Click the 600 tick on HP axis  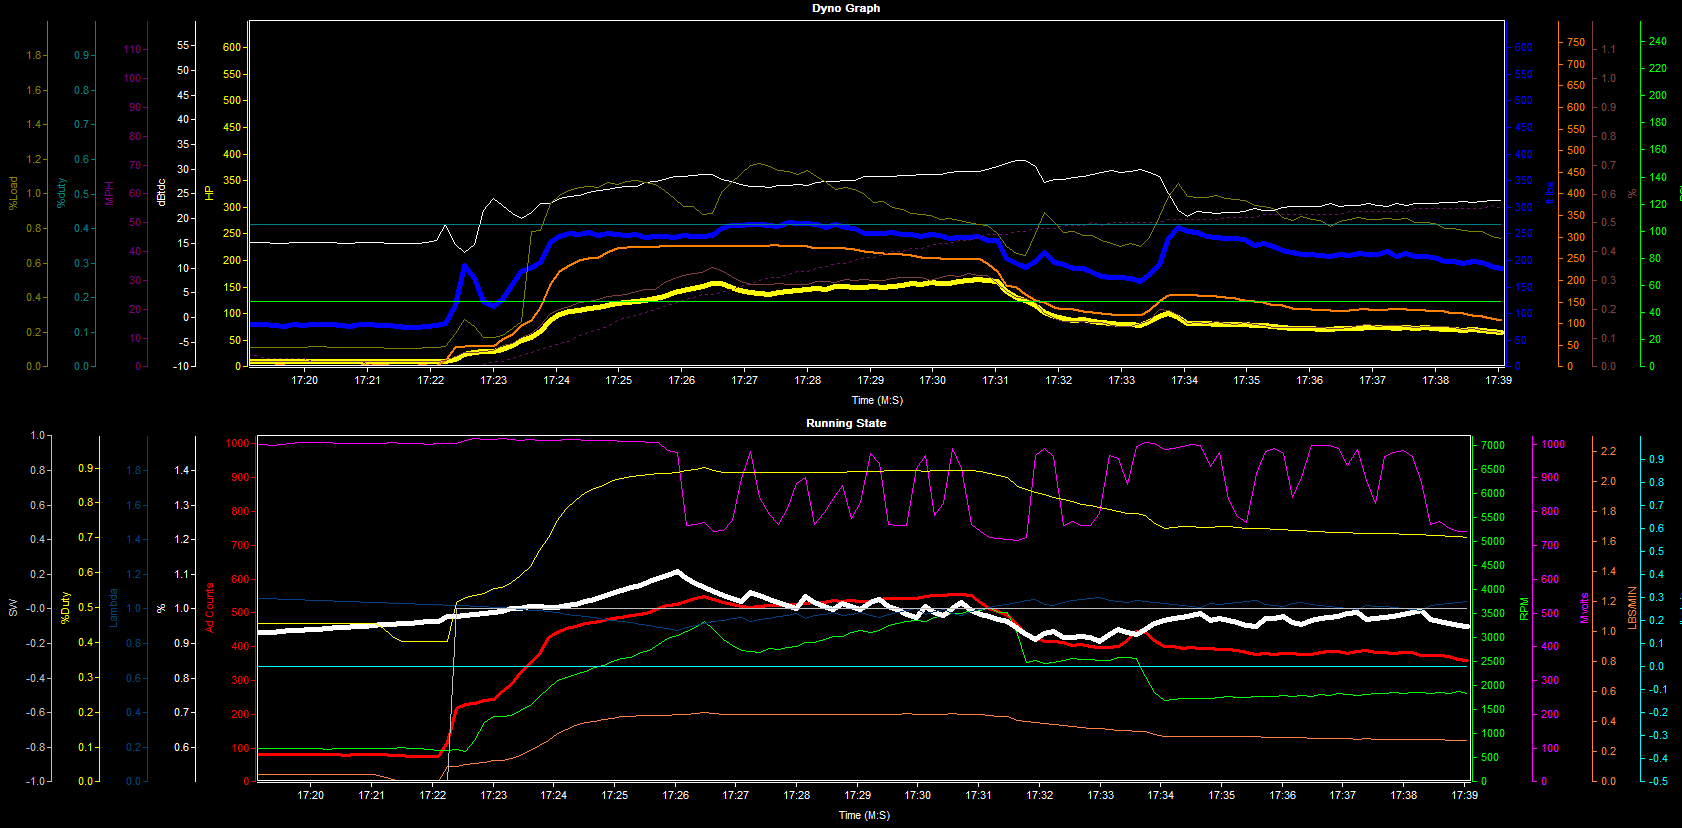point(232,47)
